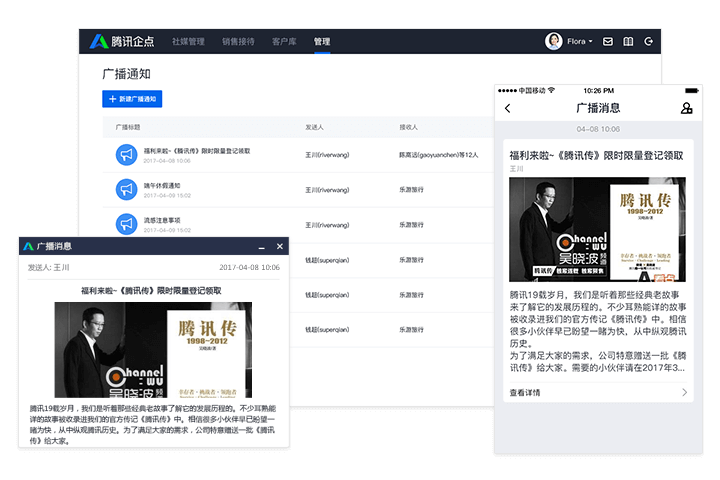Tap the chevron next to 查看详情
The width and height of the screenshot is (720, 480).
(684, 392)
